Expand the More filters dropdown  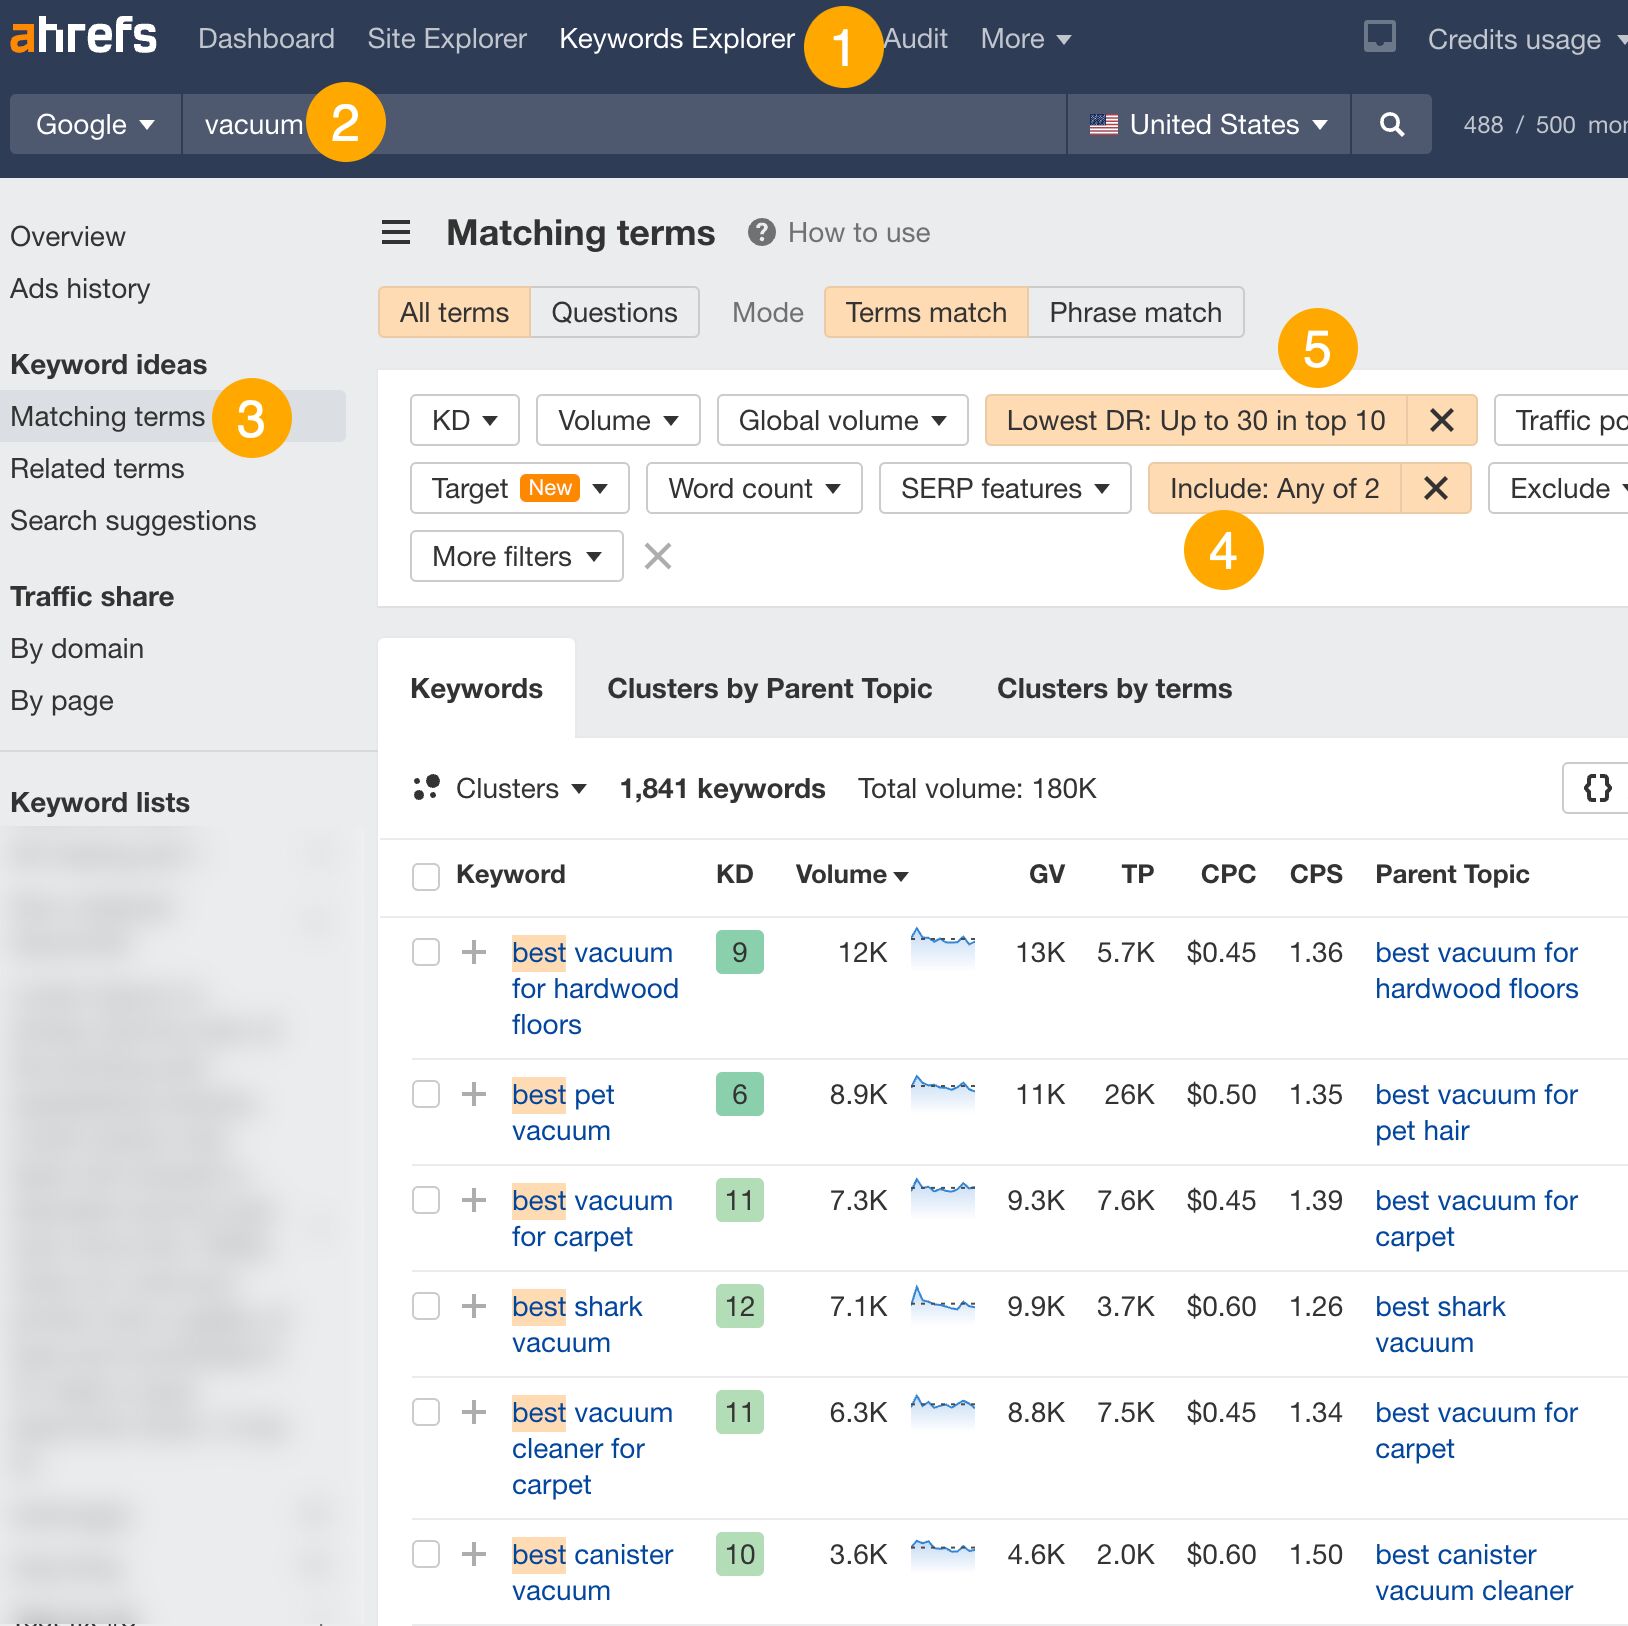click(515, 556)
